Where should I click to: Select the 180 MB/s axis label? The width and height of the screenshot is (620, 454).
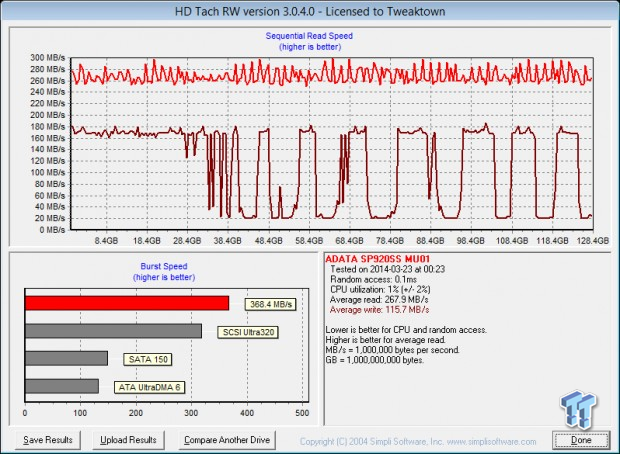(47, 127)
